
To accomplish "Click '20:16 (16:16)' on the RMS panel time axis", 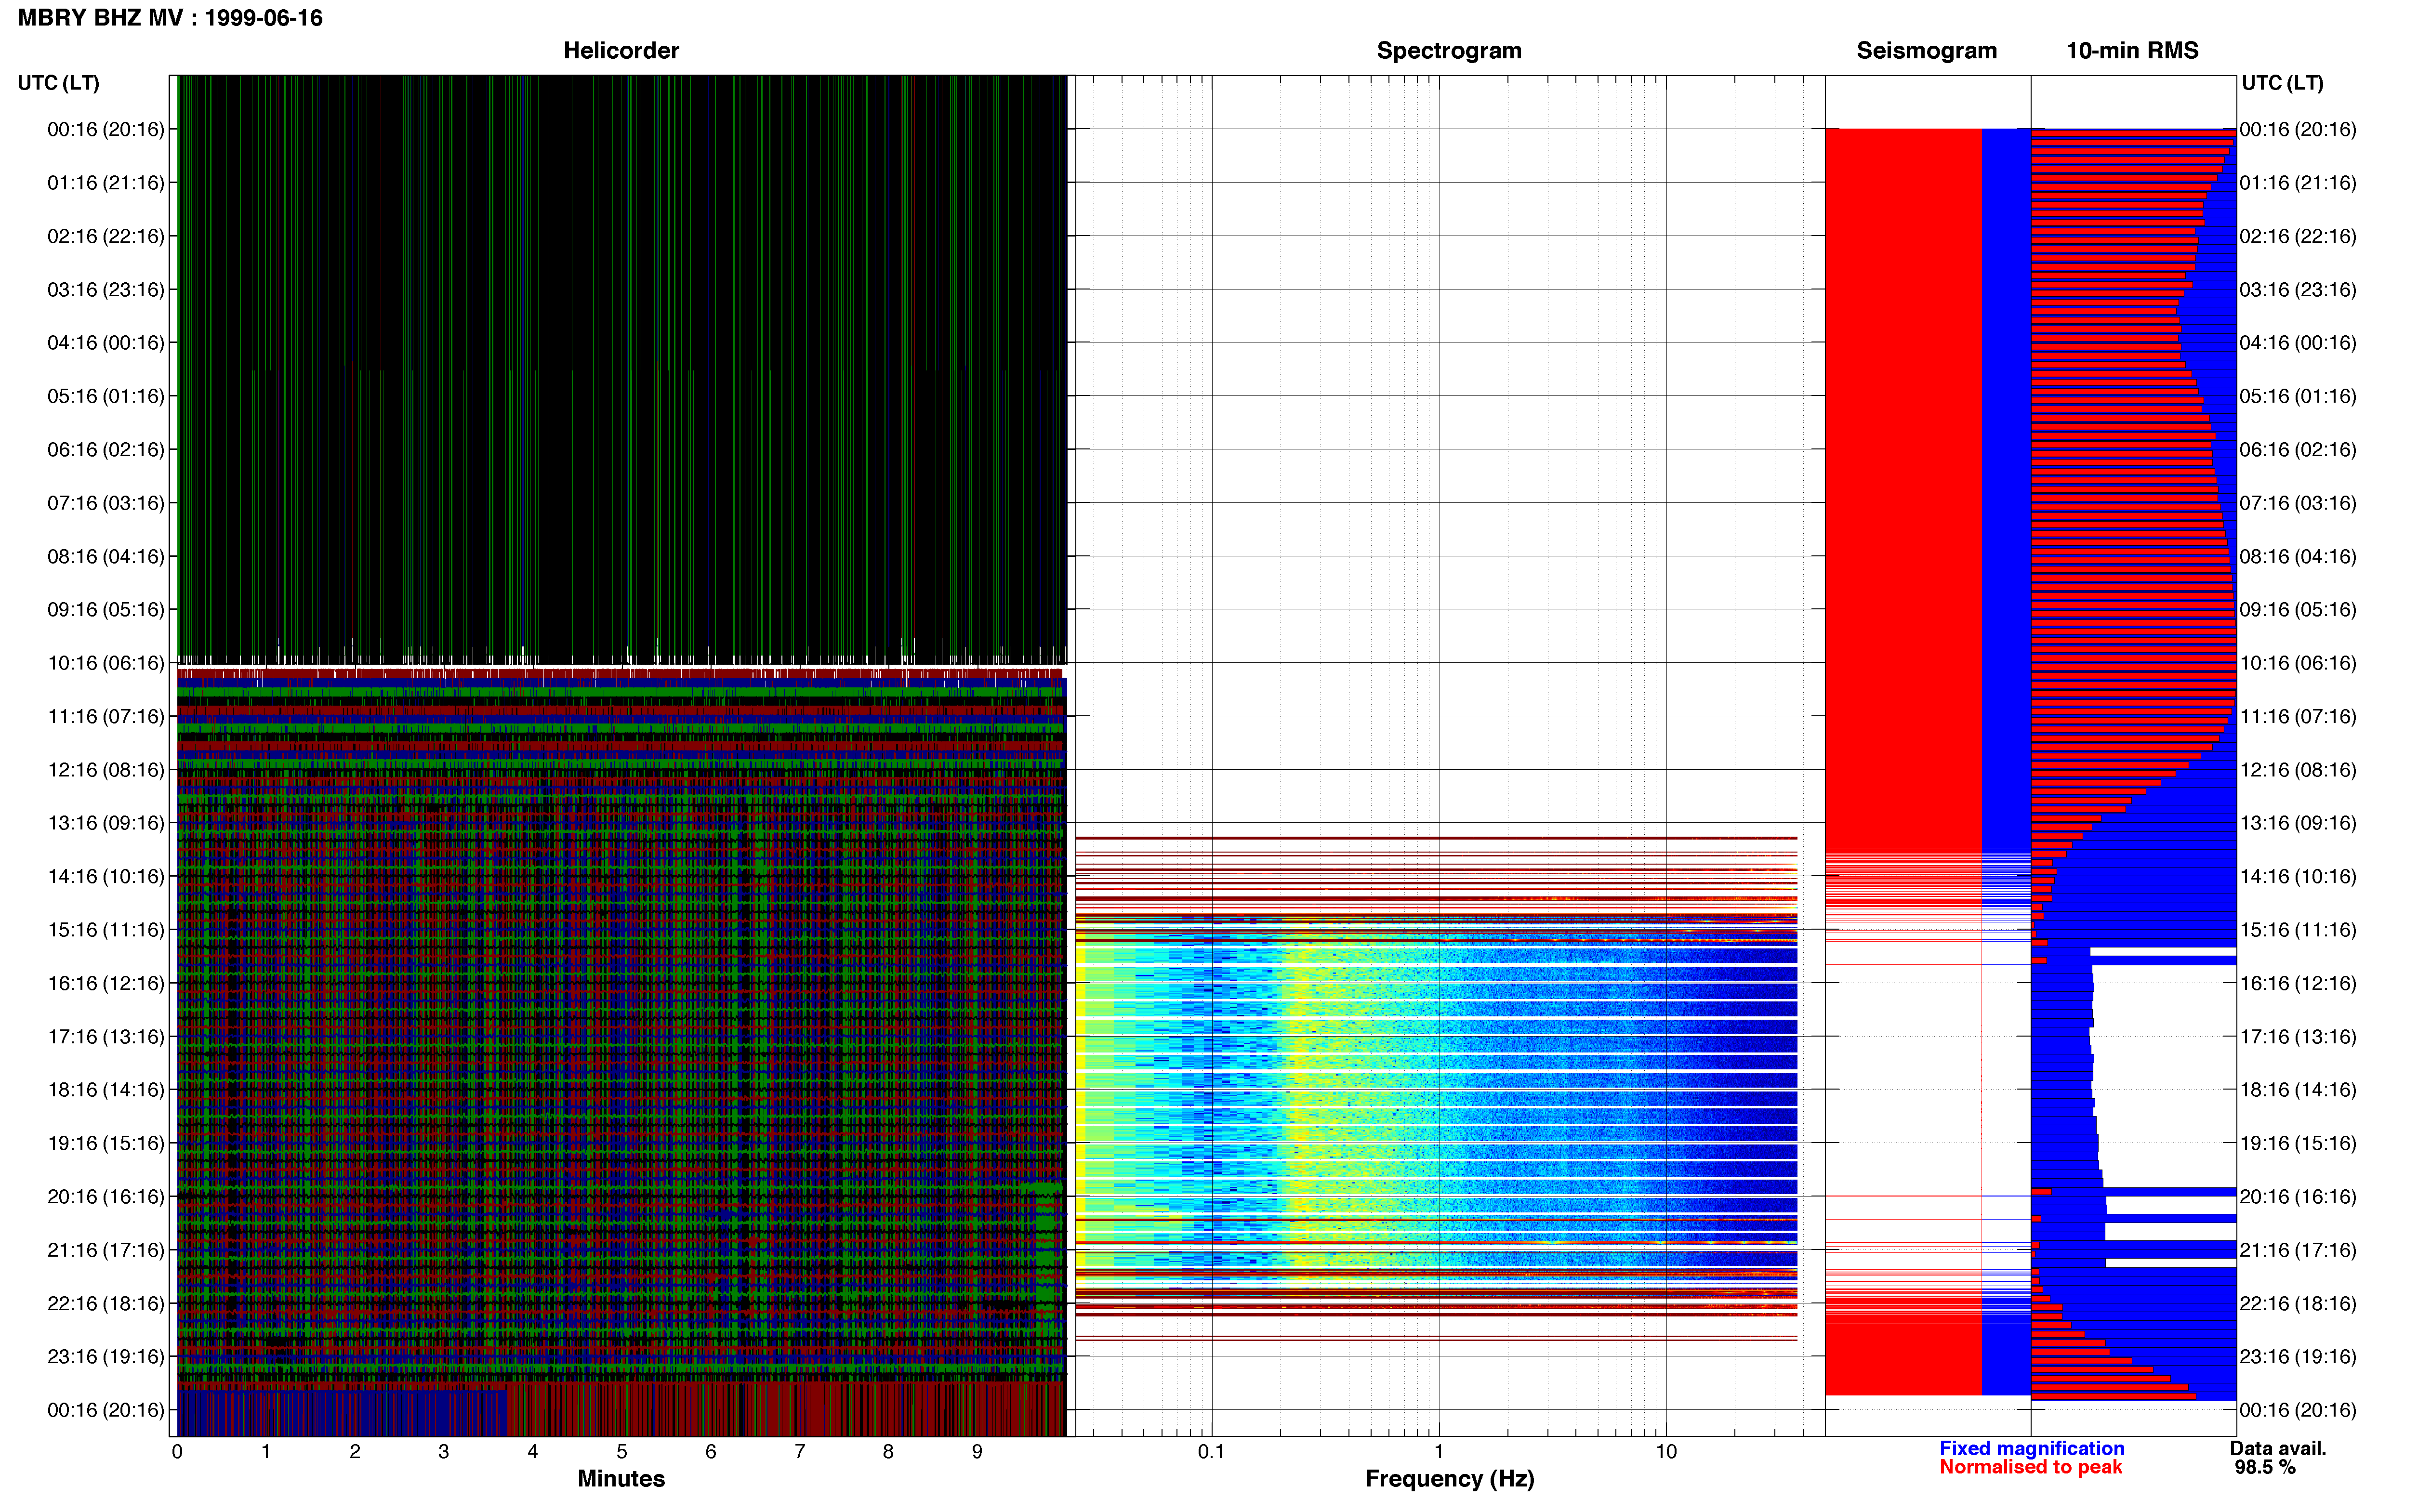I will click(x=2298, y=1196).
